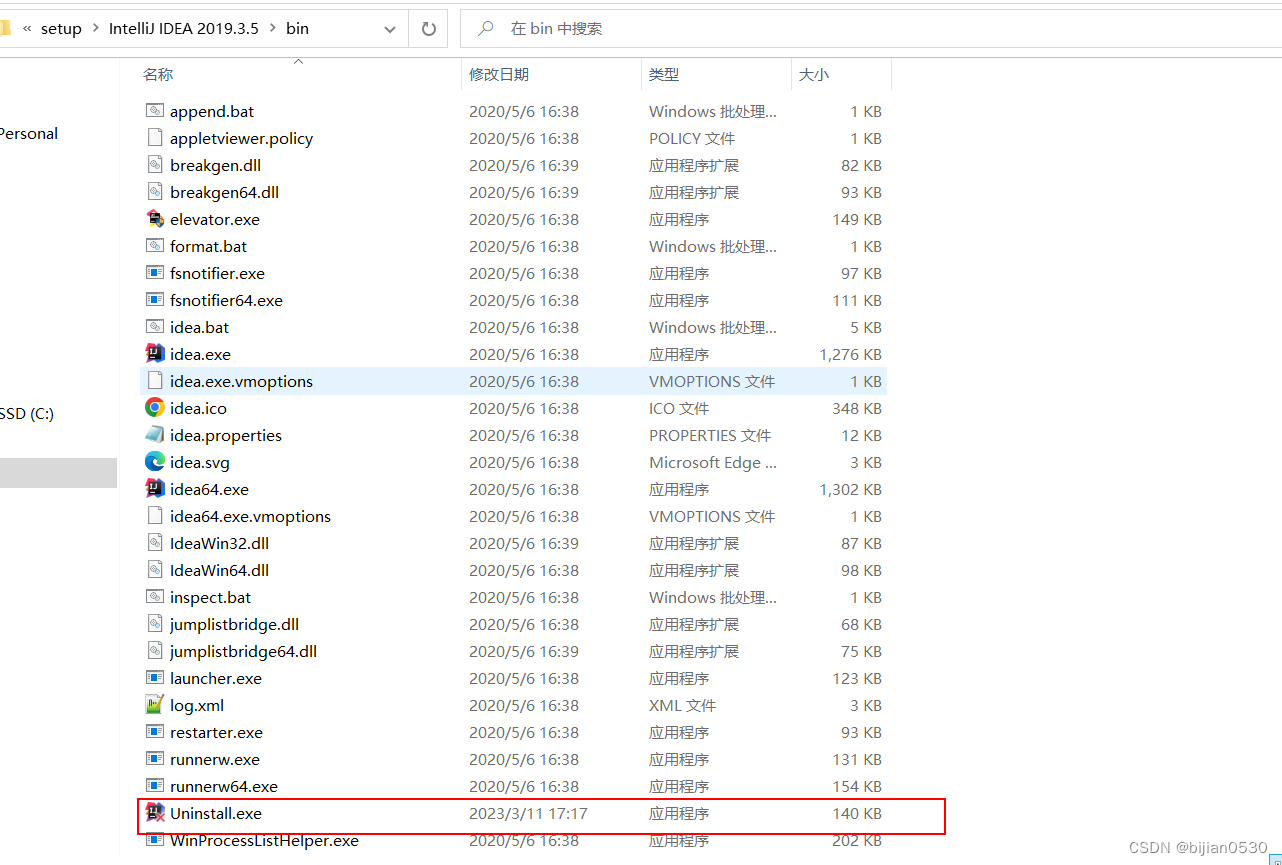1282x865 pixels.
Task: Select the idea.exe IntelliJ icon
Action: click(154, 354)
